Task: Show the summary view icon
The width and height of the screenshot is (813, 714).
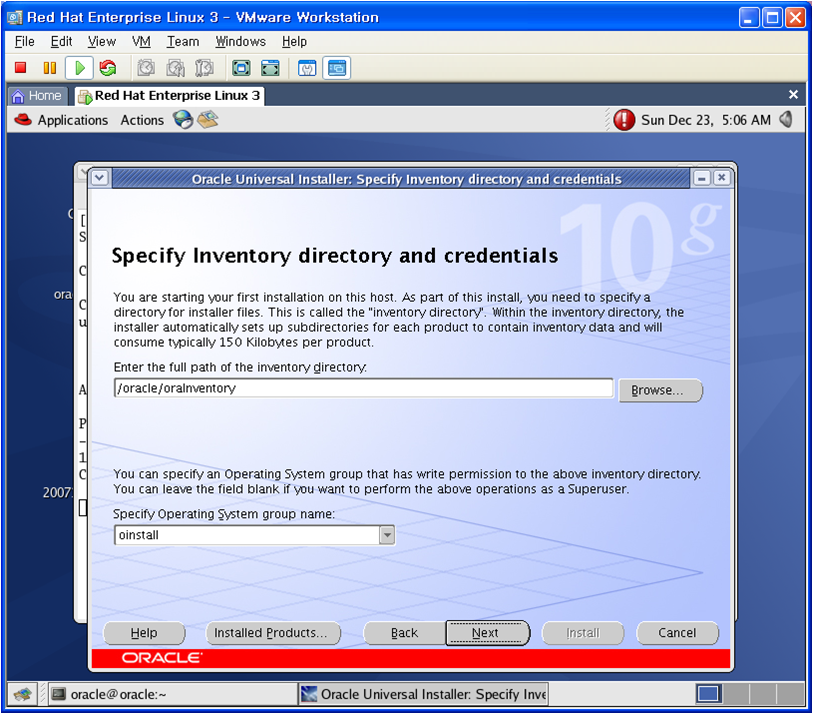Action: pos(307,68)
